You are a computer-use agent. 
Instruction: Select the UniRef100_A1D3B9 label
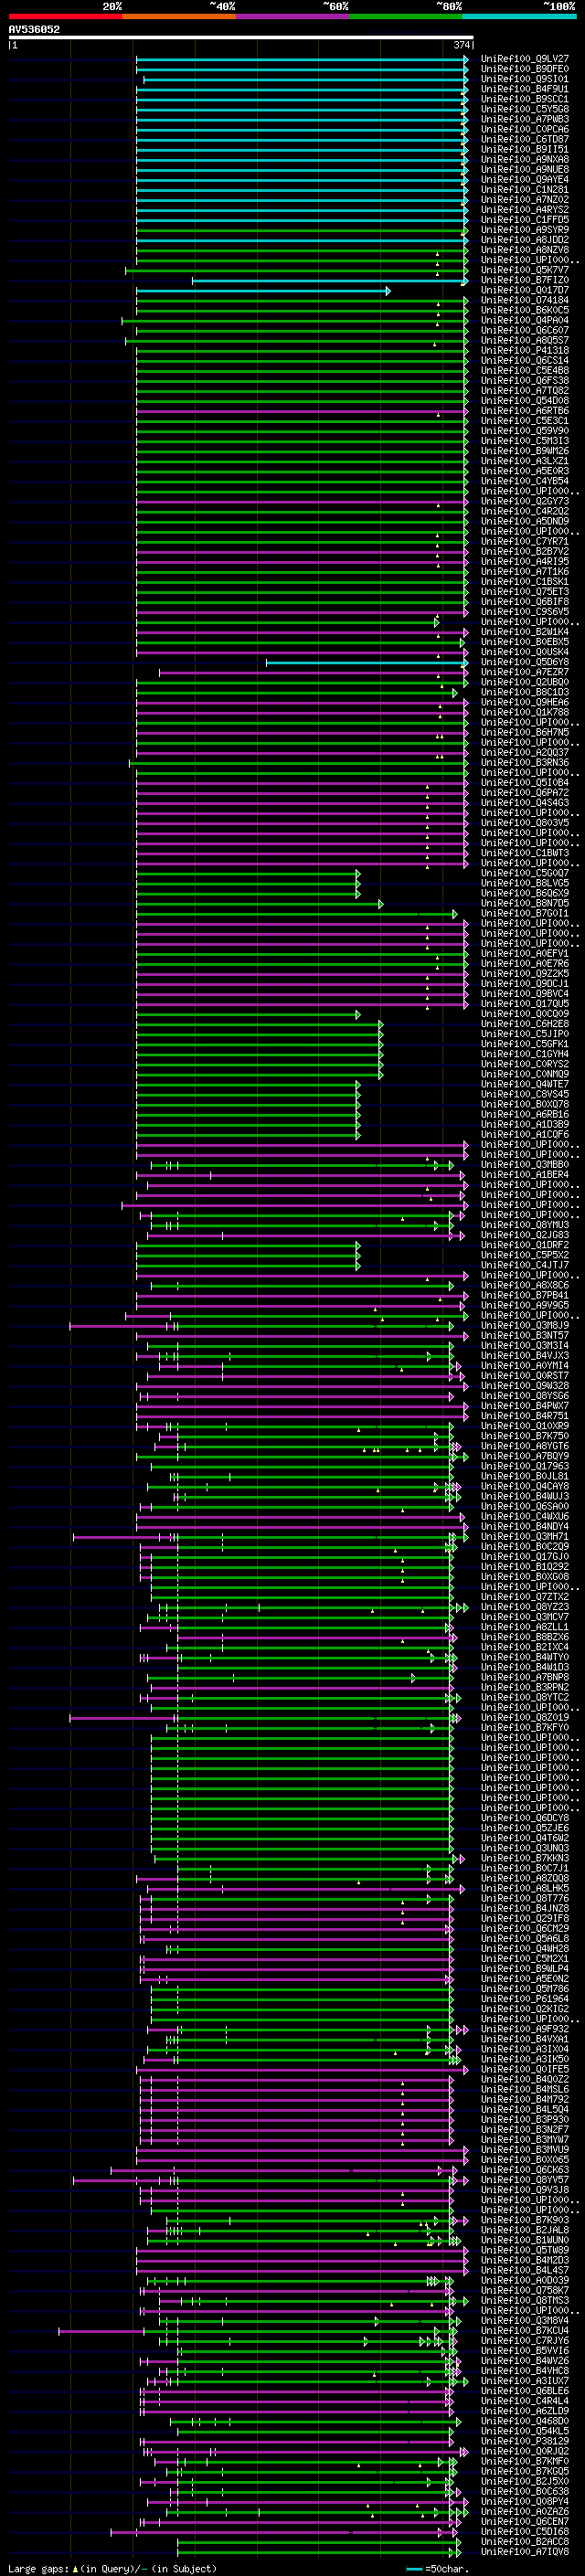coord(525,1124)
